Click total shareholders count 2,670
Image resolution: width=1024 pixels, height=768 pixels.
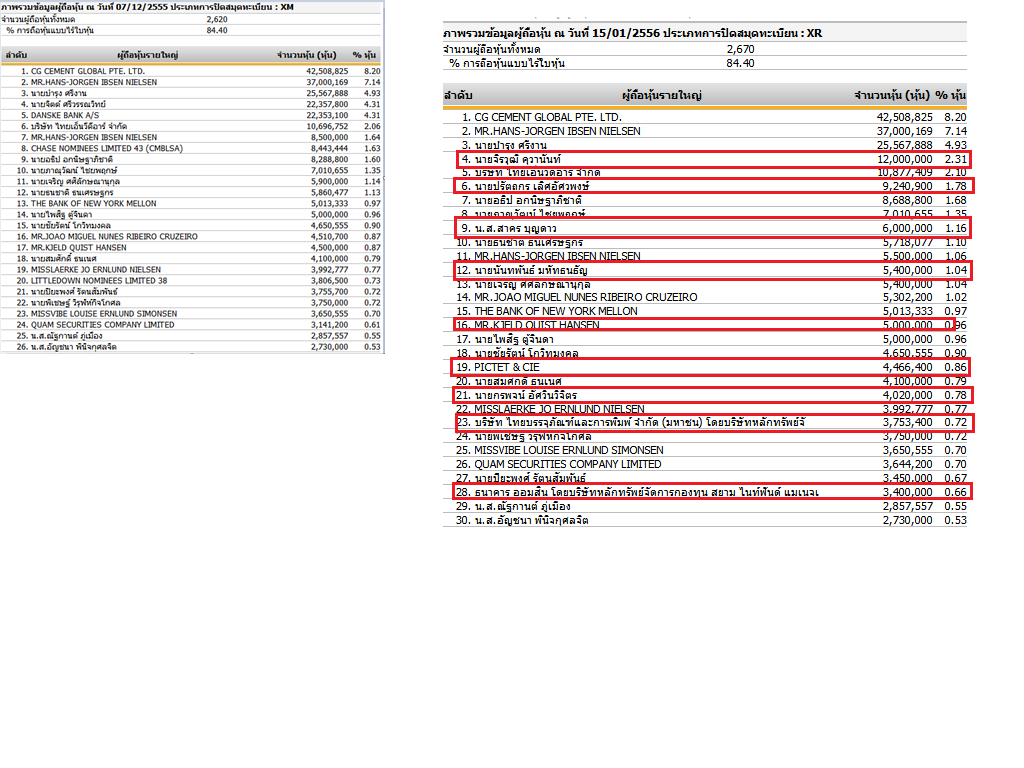click(x=740, y=49)
